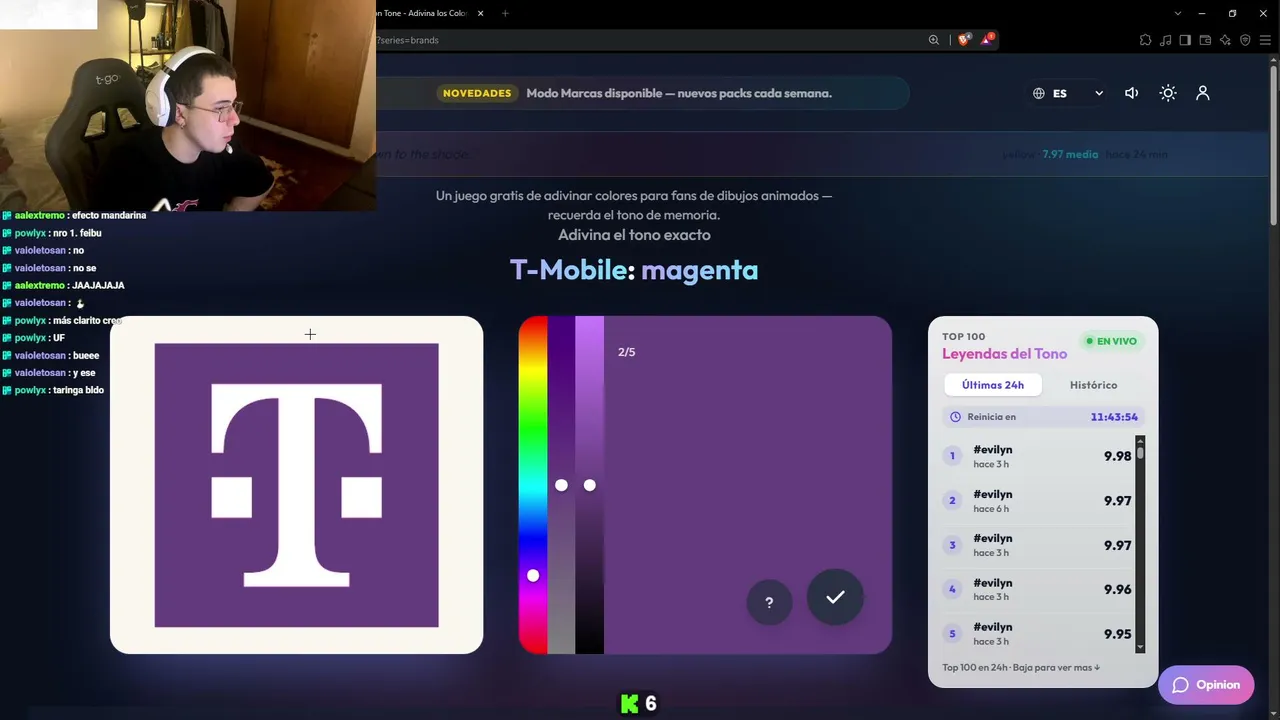Viewport: 1280px width, 720px height.
Task: Toggle the browser sidebar panel icon
Action: tap(1185, 40)
